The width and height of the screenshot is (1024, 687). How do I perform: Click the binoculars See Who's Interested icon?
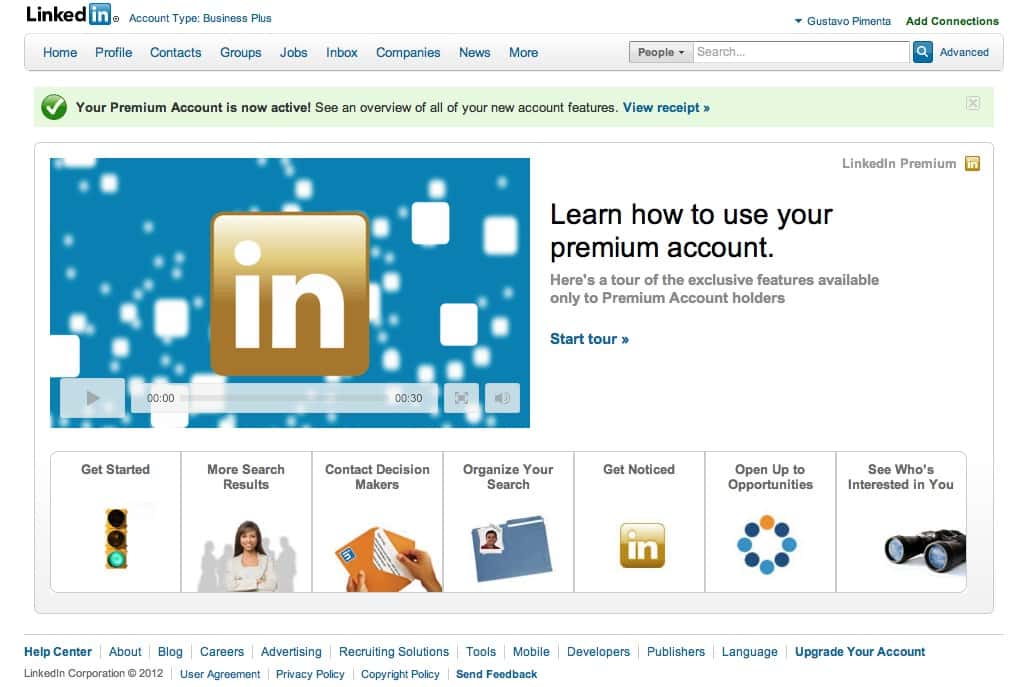pyautogui.click(x=923, y=548)
